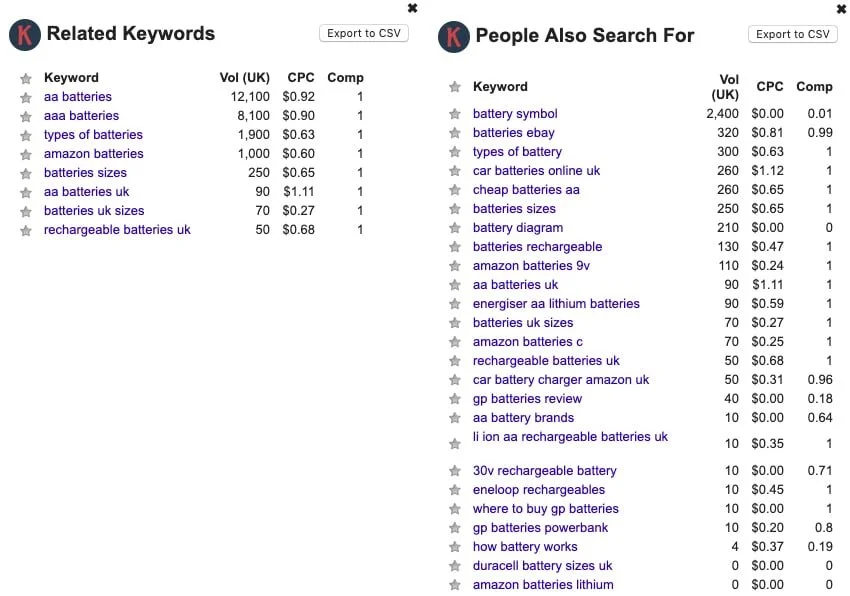
Task: Follow the 'how battery works' link
Action: pyautogui.click(x=525, y=547)
